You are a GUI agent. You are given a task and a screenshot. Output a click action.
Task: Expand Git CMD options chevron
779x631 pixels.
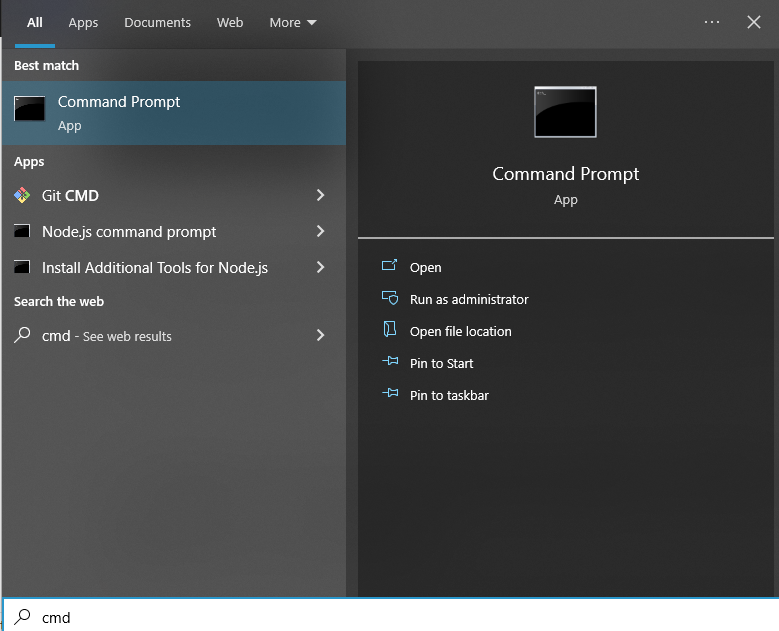(320, 195)
